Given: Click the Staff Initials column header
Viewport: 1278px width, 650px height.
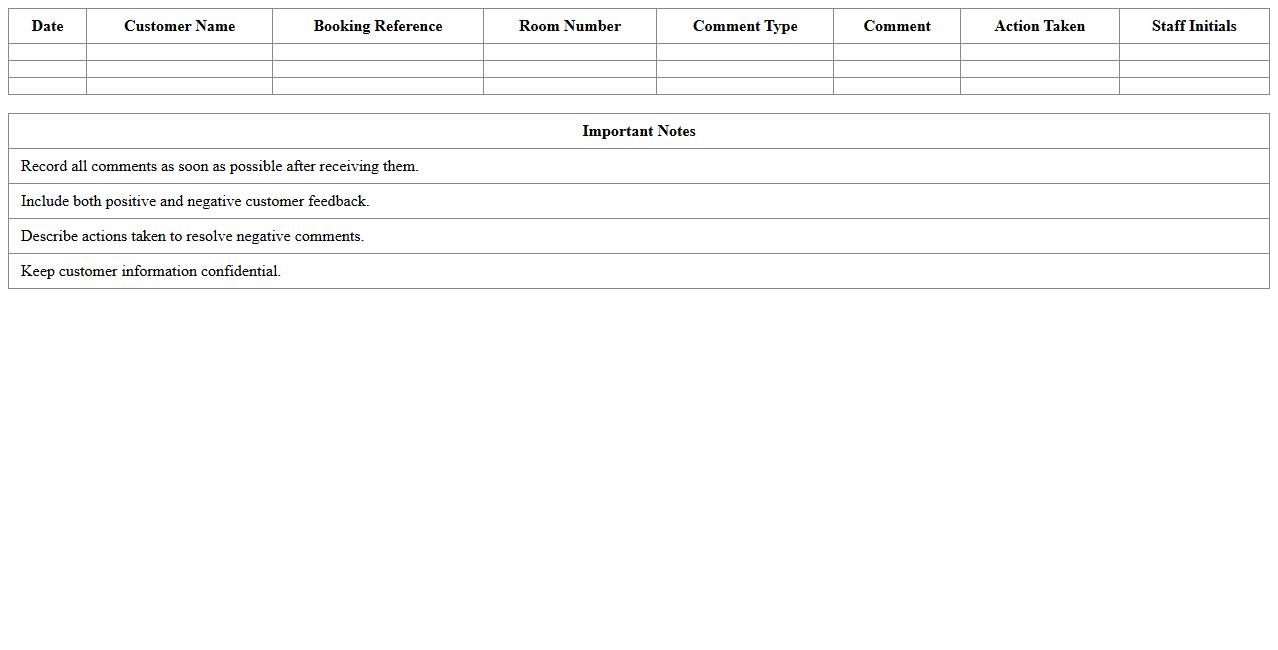Looking at the screenshot, I should coord(1193,26).
